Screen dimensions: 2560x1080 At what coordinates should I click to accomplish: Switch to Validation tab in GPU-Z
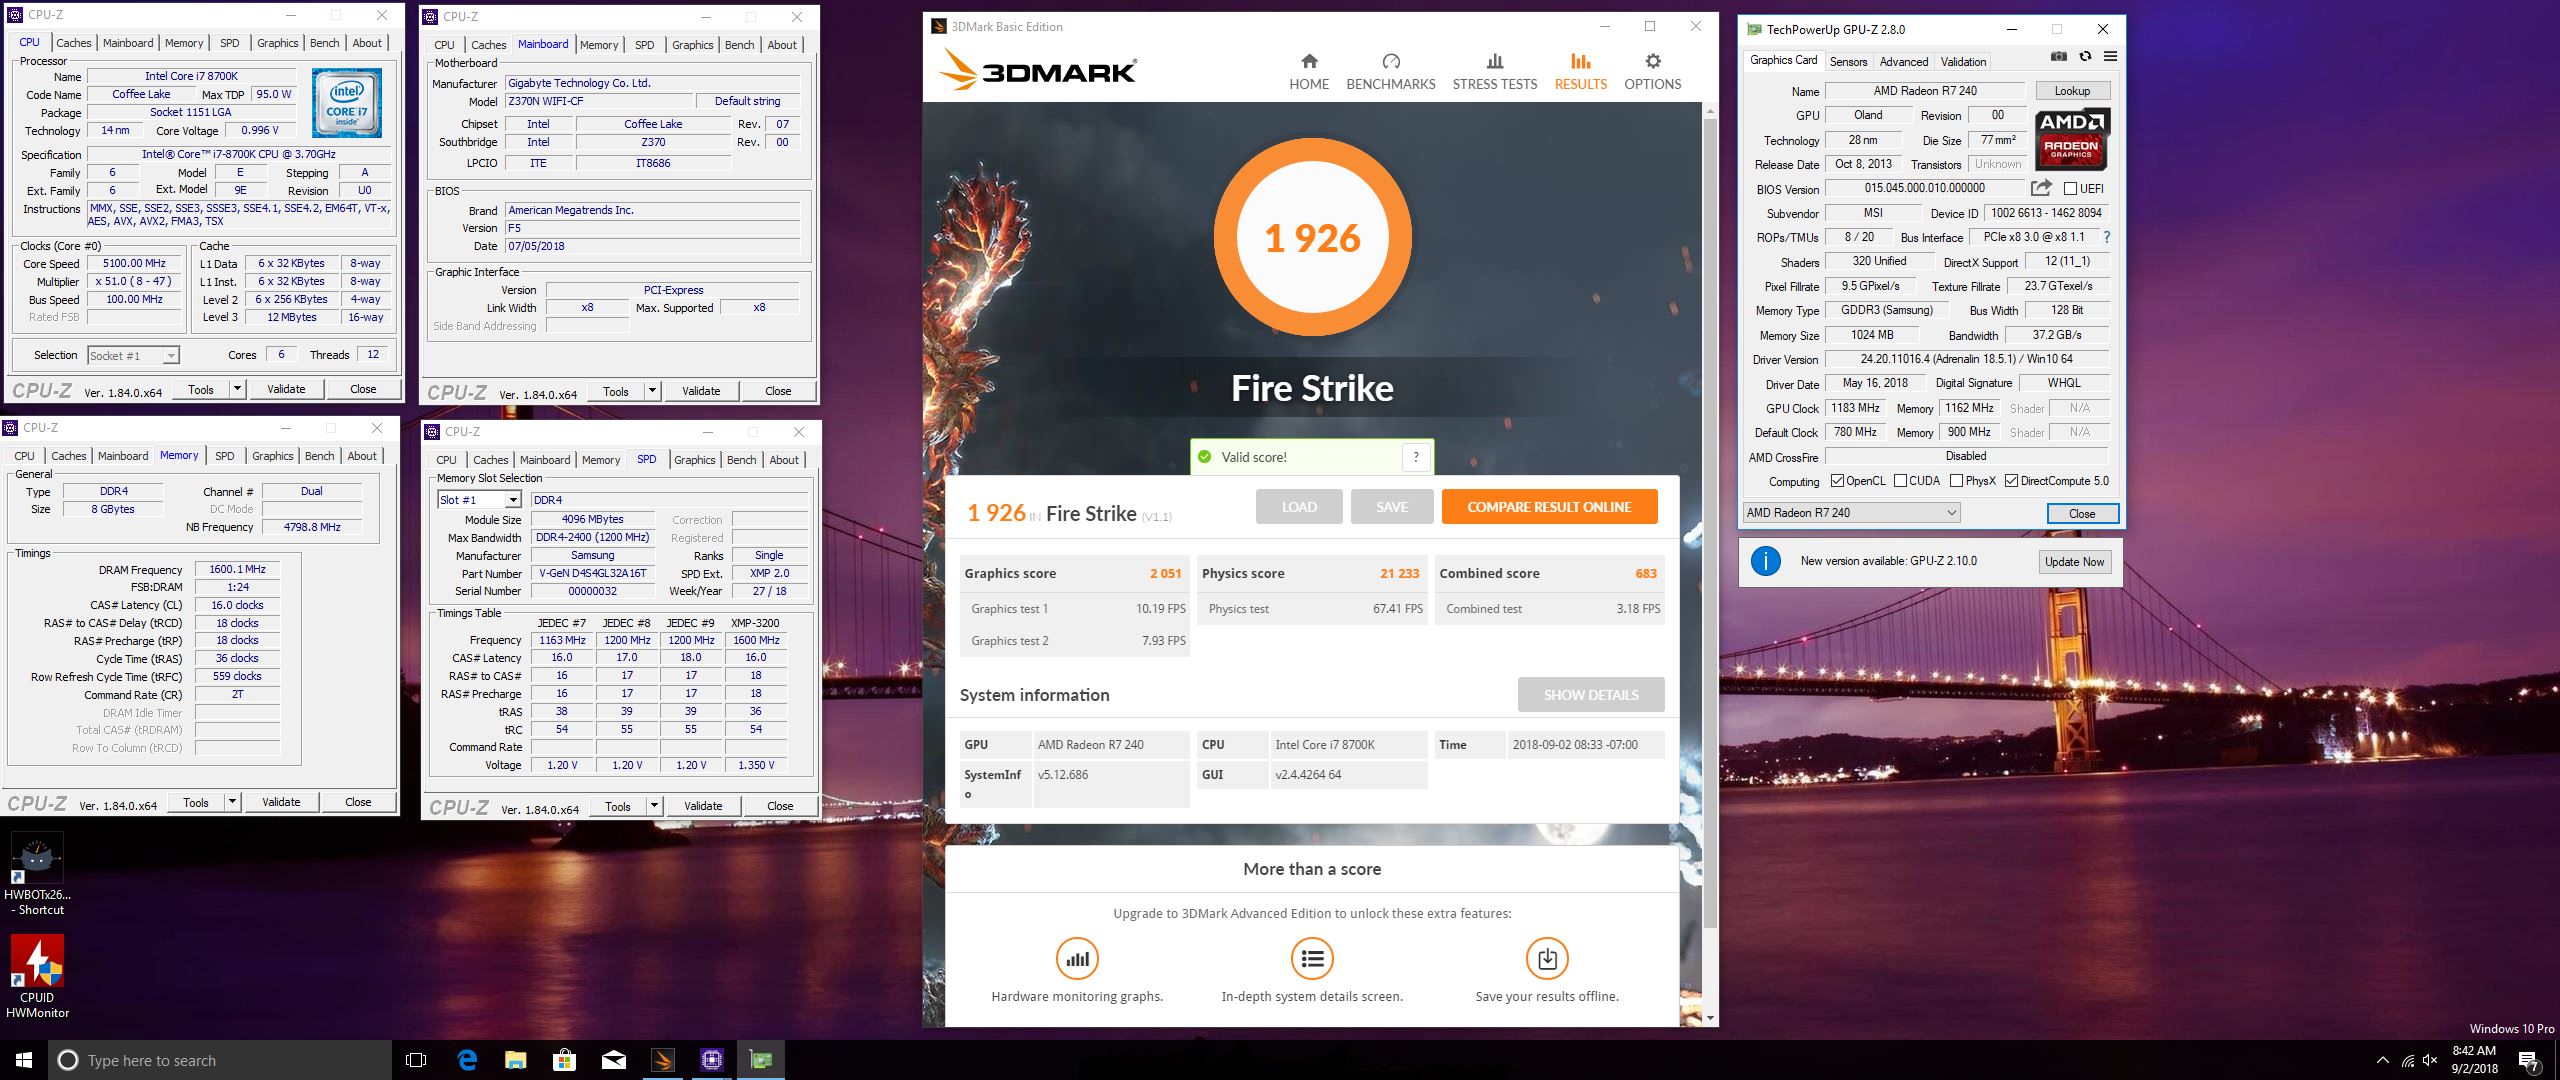(1963, 61)
